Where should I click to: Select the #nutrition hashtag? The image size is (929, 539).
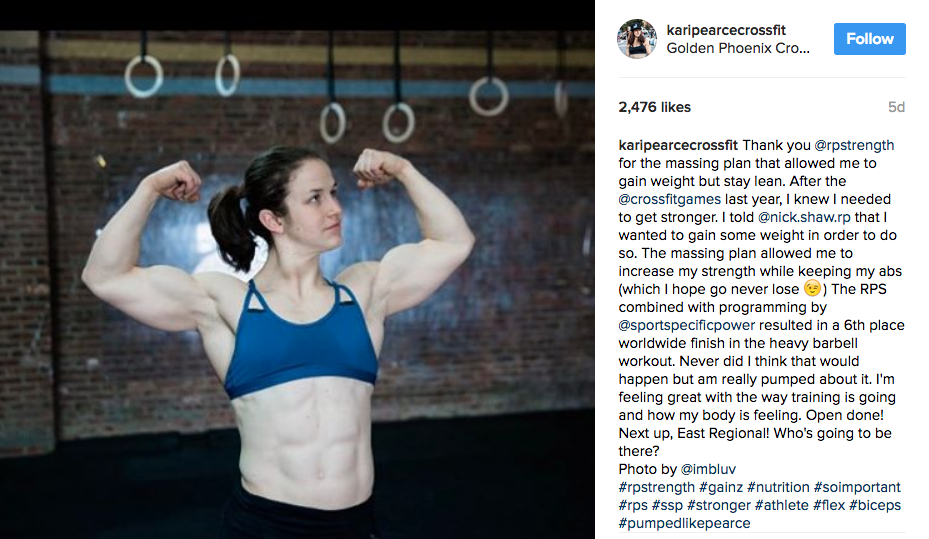pos(778,487)
